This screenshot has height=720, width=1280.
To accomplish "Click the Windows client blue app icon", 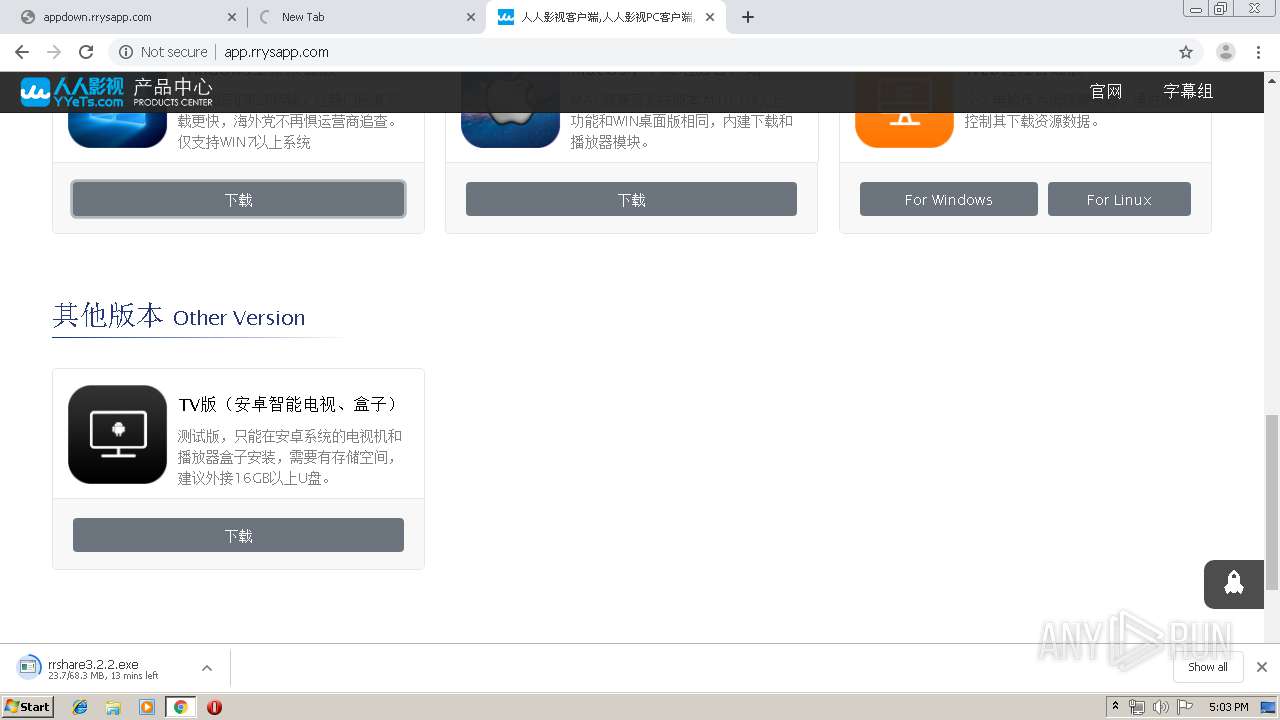I will (x=117, y=129).
